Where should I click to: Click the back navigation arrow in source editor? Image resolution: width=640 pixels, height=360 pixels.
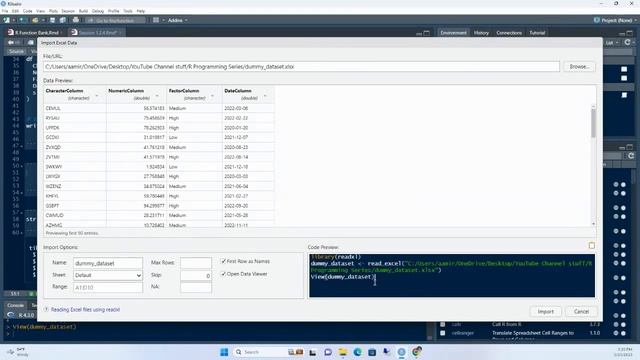point(11,42)
